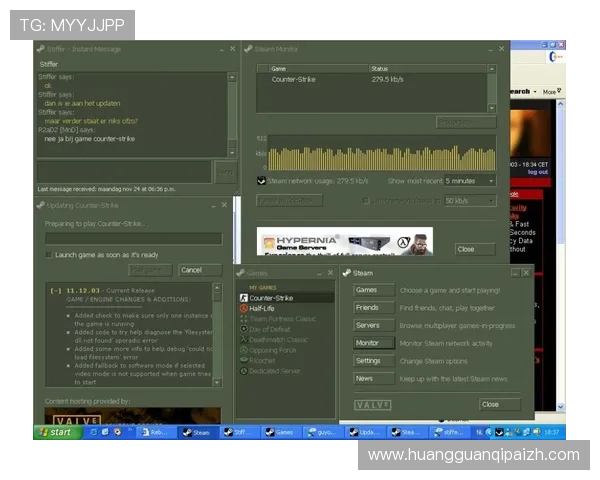
Task: Click the Hypernia Game Servers banner ad
Action: pyautogui.click(x=345, y=242)
